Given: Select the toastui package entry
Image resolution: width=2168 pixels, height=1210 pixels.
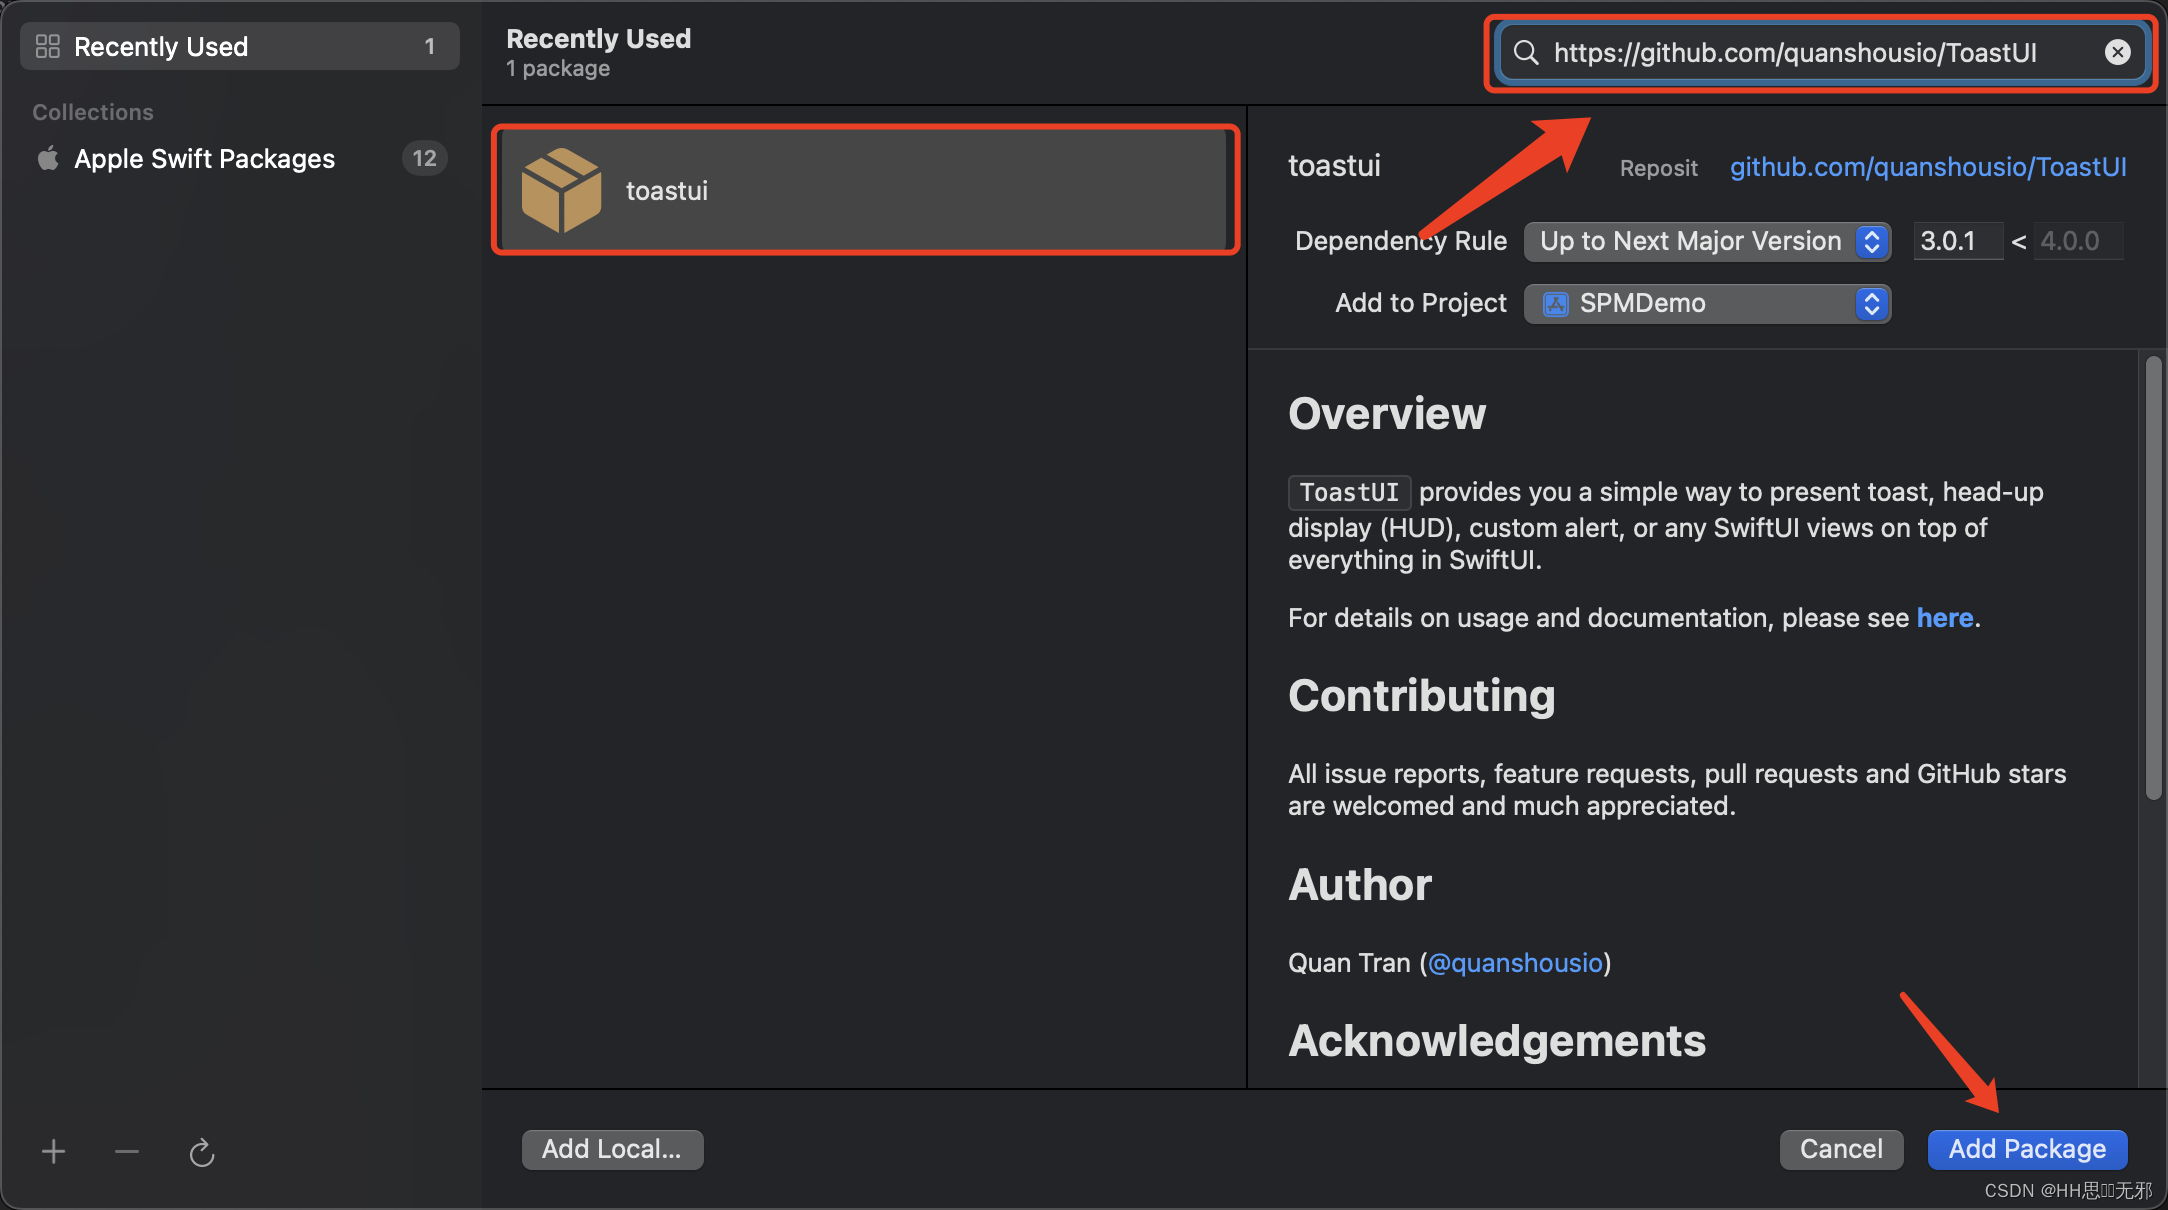Looking at the screenshot, I should pyautogui.click(x=868, y=189).
